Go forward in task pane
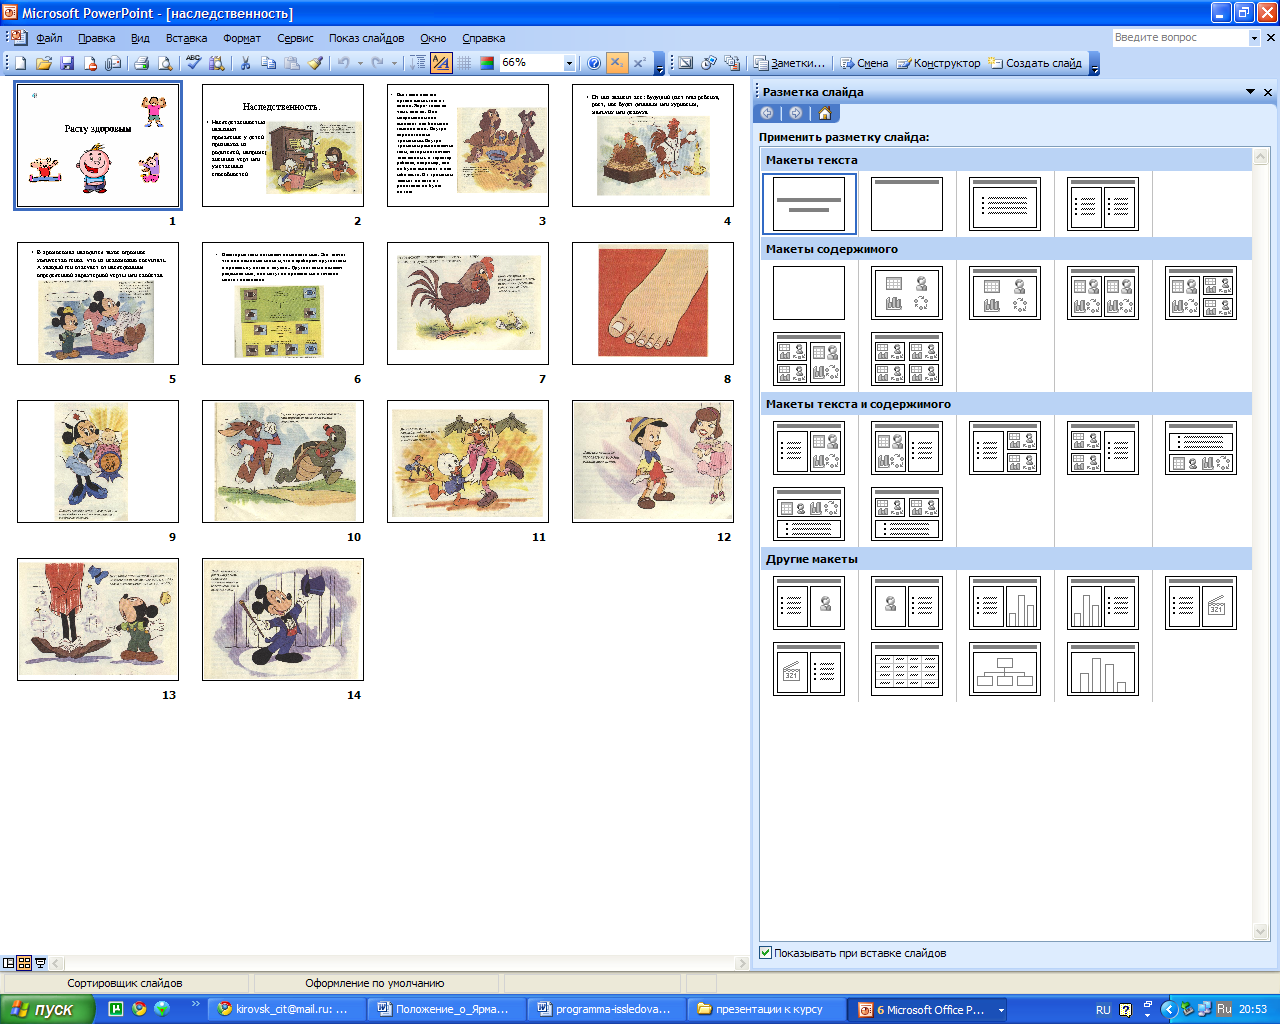 pos(795,113)
